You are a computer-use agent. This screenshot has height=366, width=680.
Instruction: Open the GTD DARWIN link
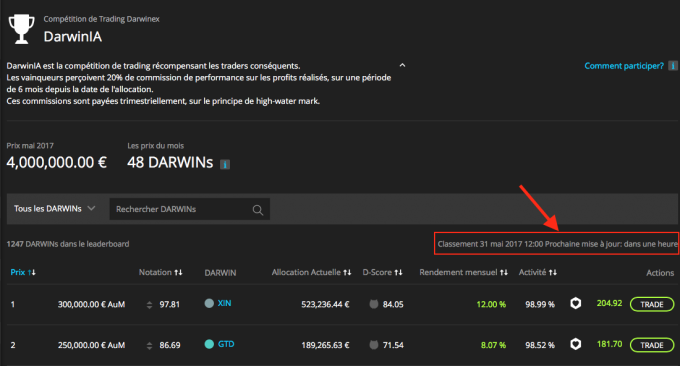pos(226,344)
